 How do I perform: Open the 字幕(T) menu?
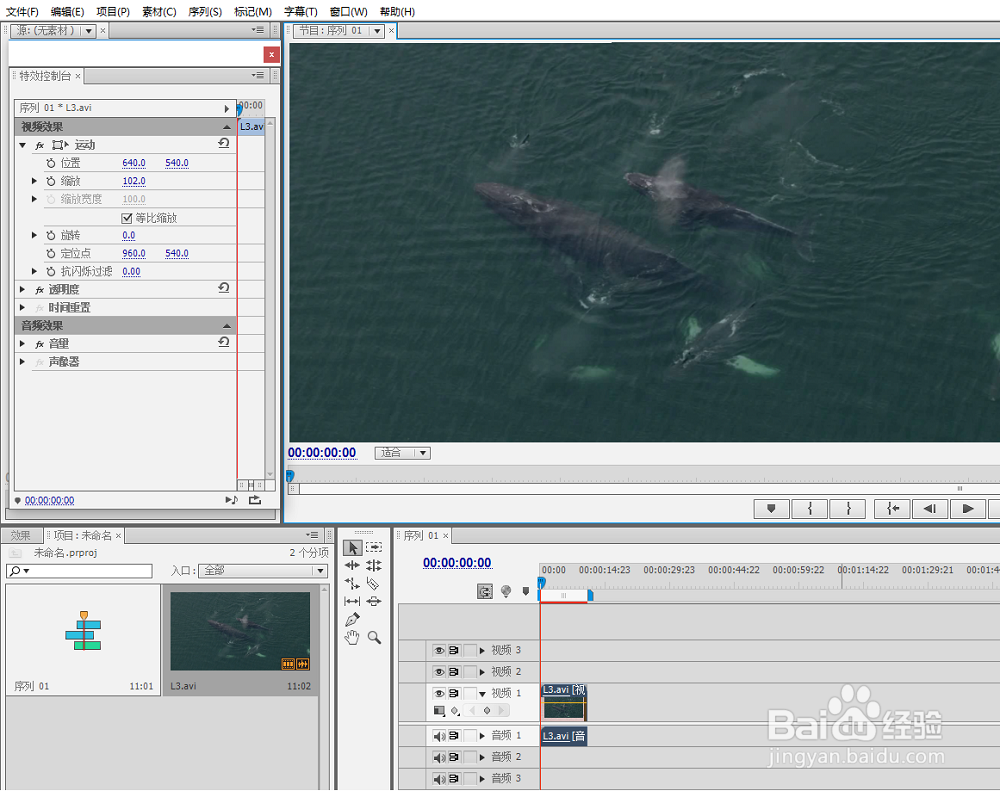coord(300,11)
